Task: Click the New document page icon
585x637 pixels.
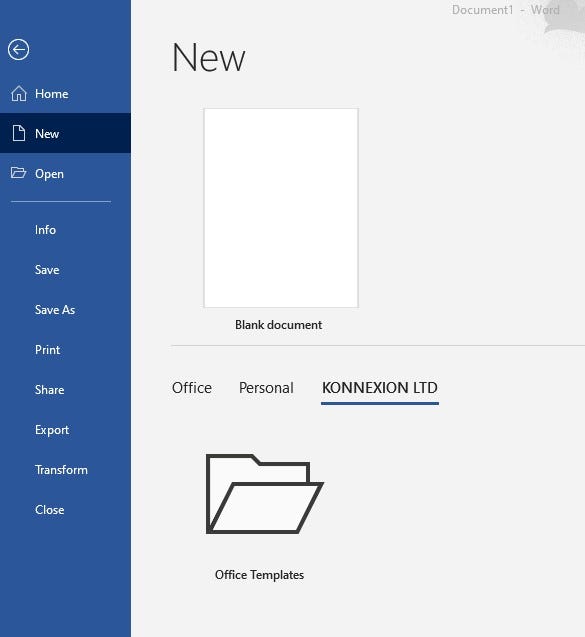Action: (19, 133)
